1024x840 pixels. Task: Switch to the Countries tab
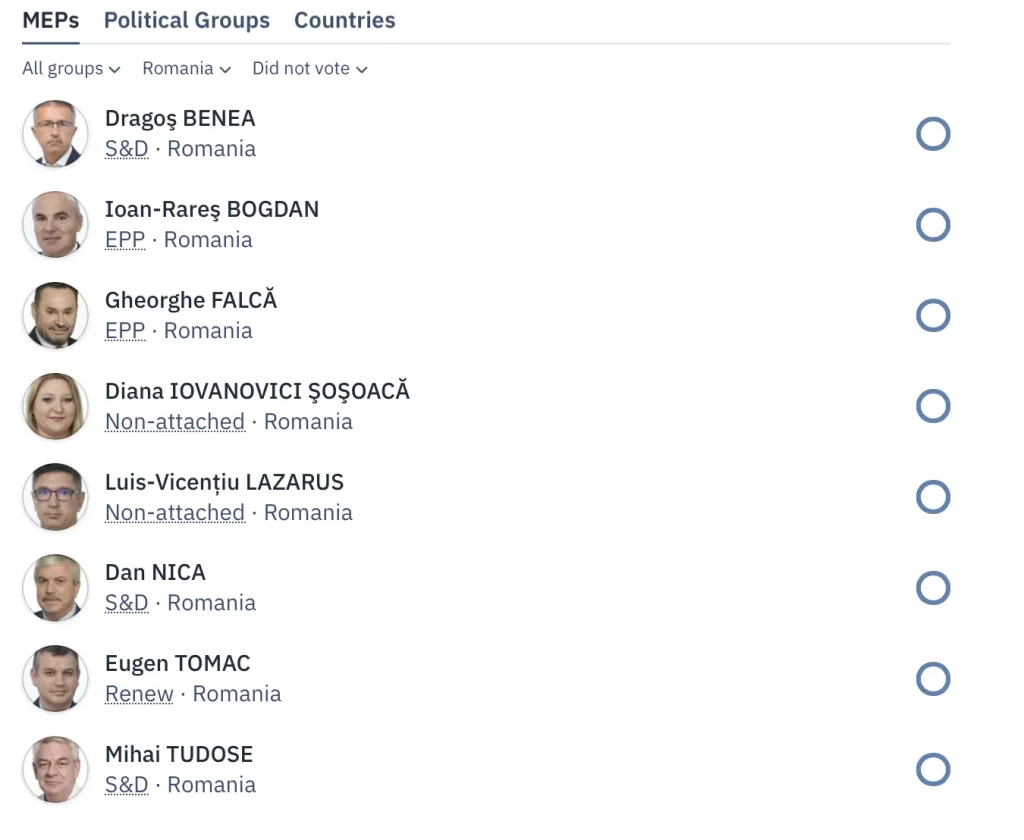345,21
